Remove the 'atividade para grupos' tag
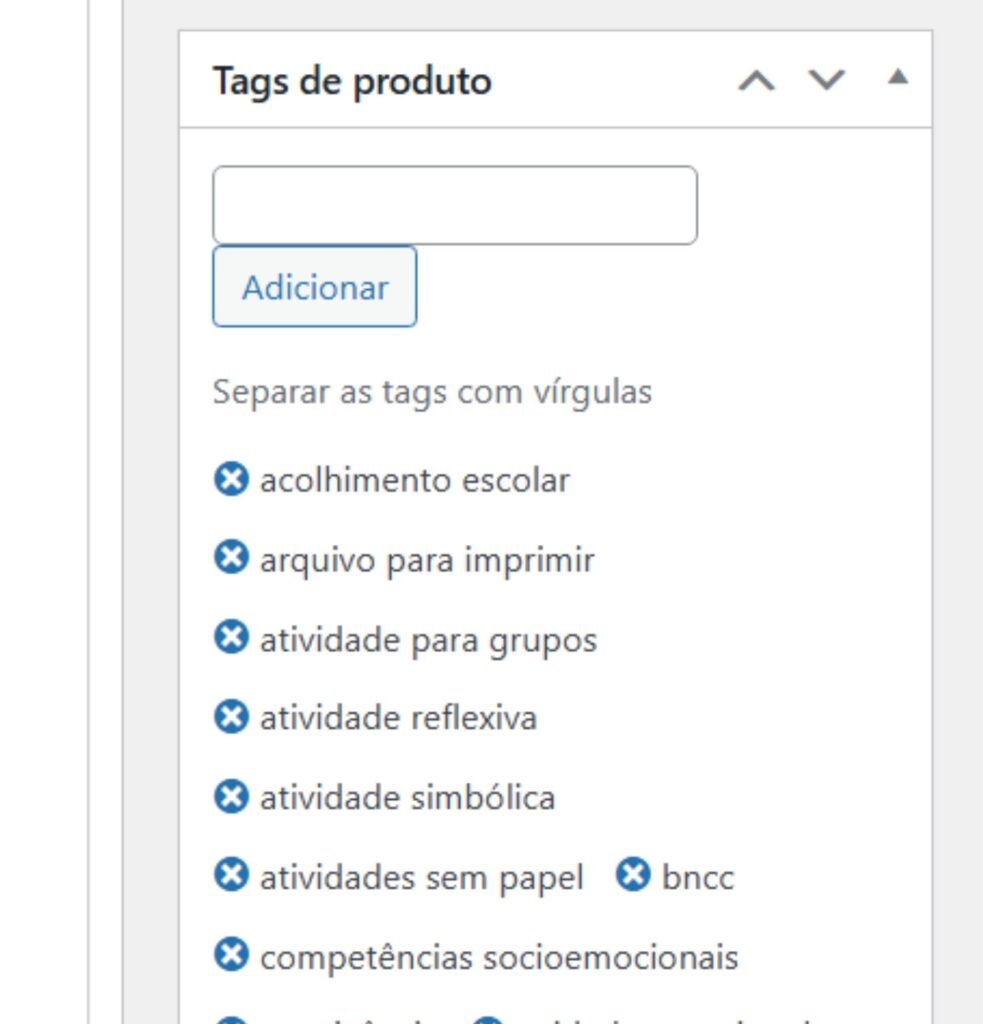983x1024 pixels. 230,638
